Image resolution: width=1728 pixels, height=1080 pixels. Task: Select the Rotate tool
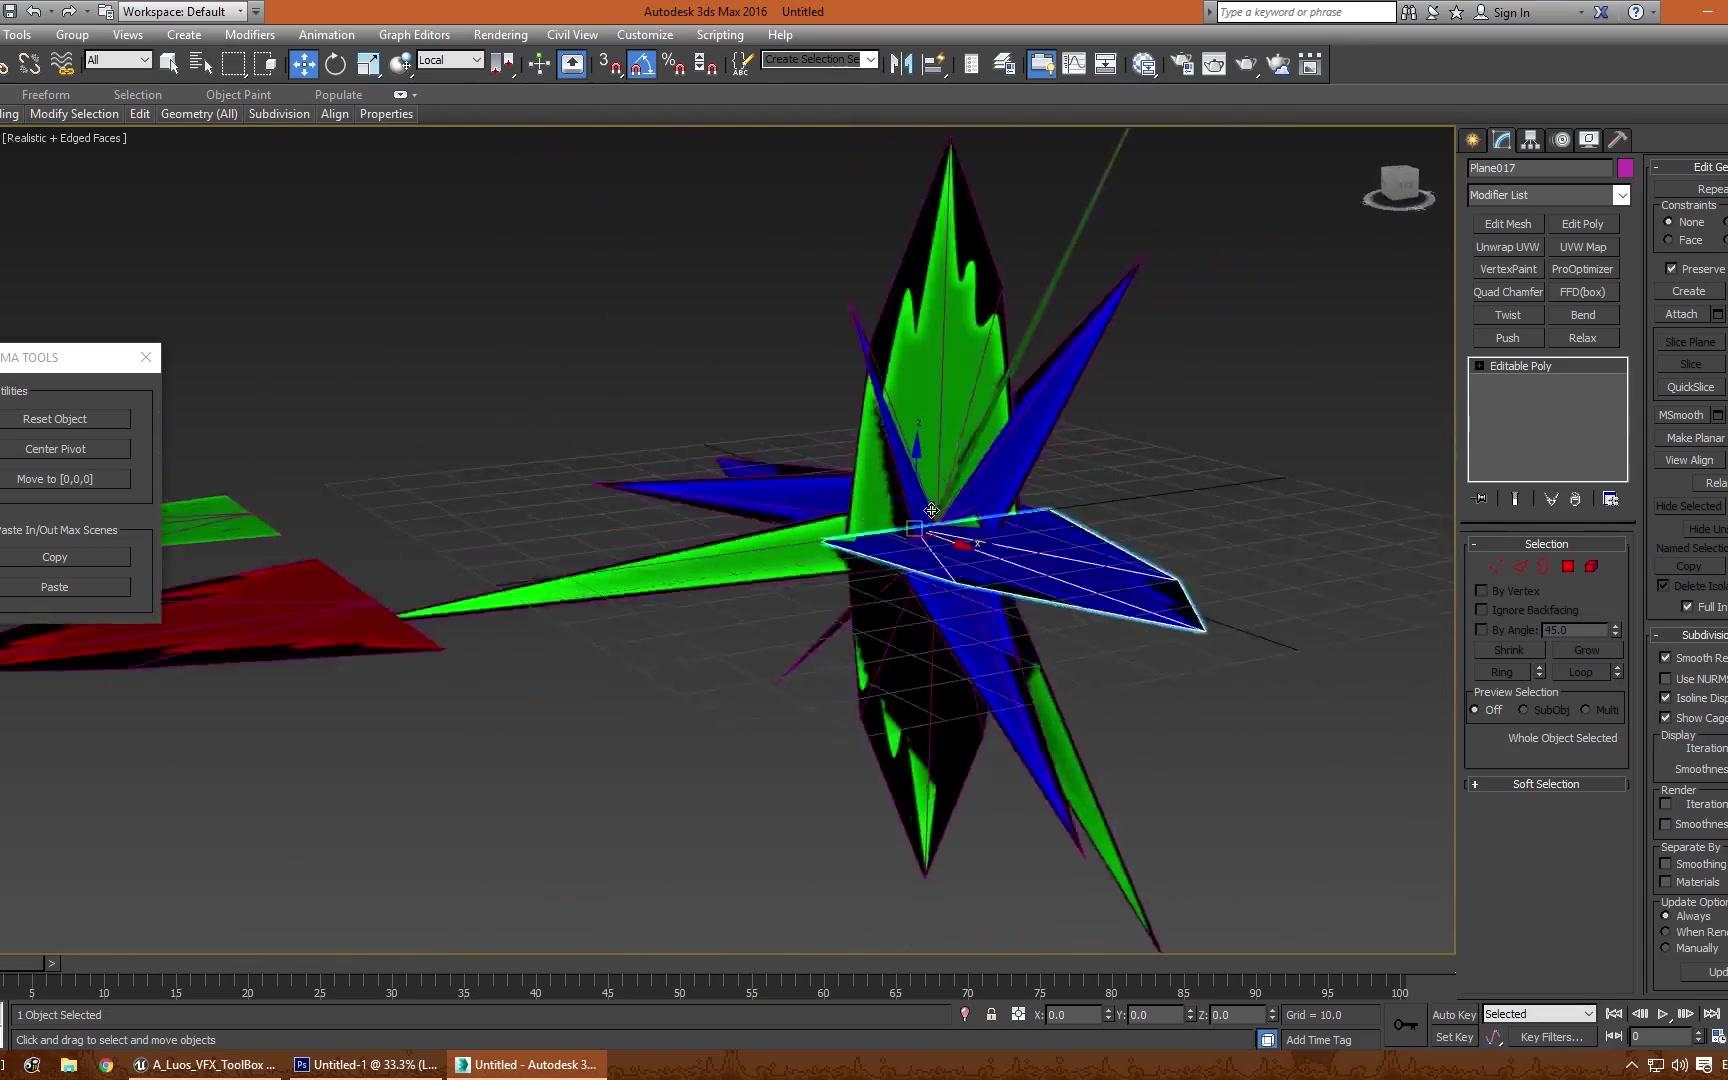tap(335, 64)
